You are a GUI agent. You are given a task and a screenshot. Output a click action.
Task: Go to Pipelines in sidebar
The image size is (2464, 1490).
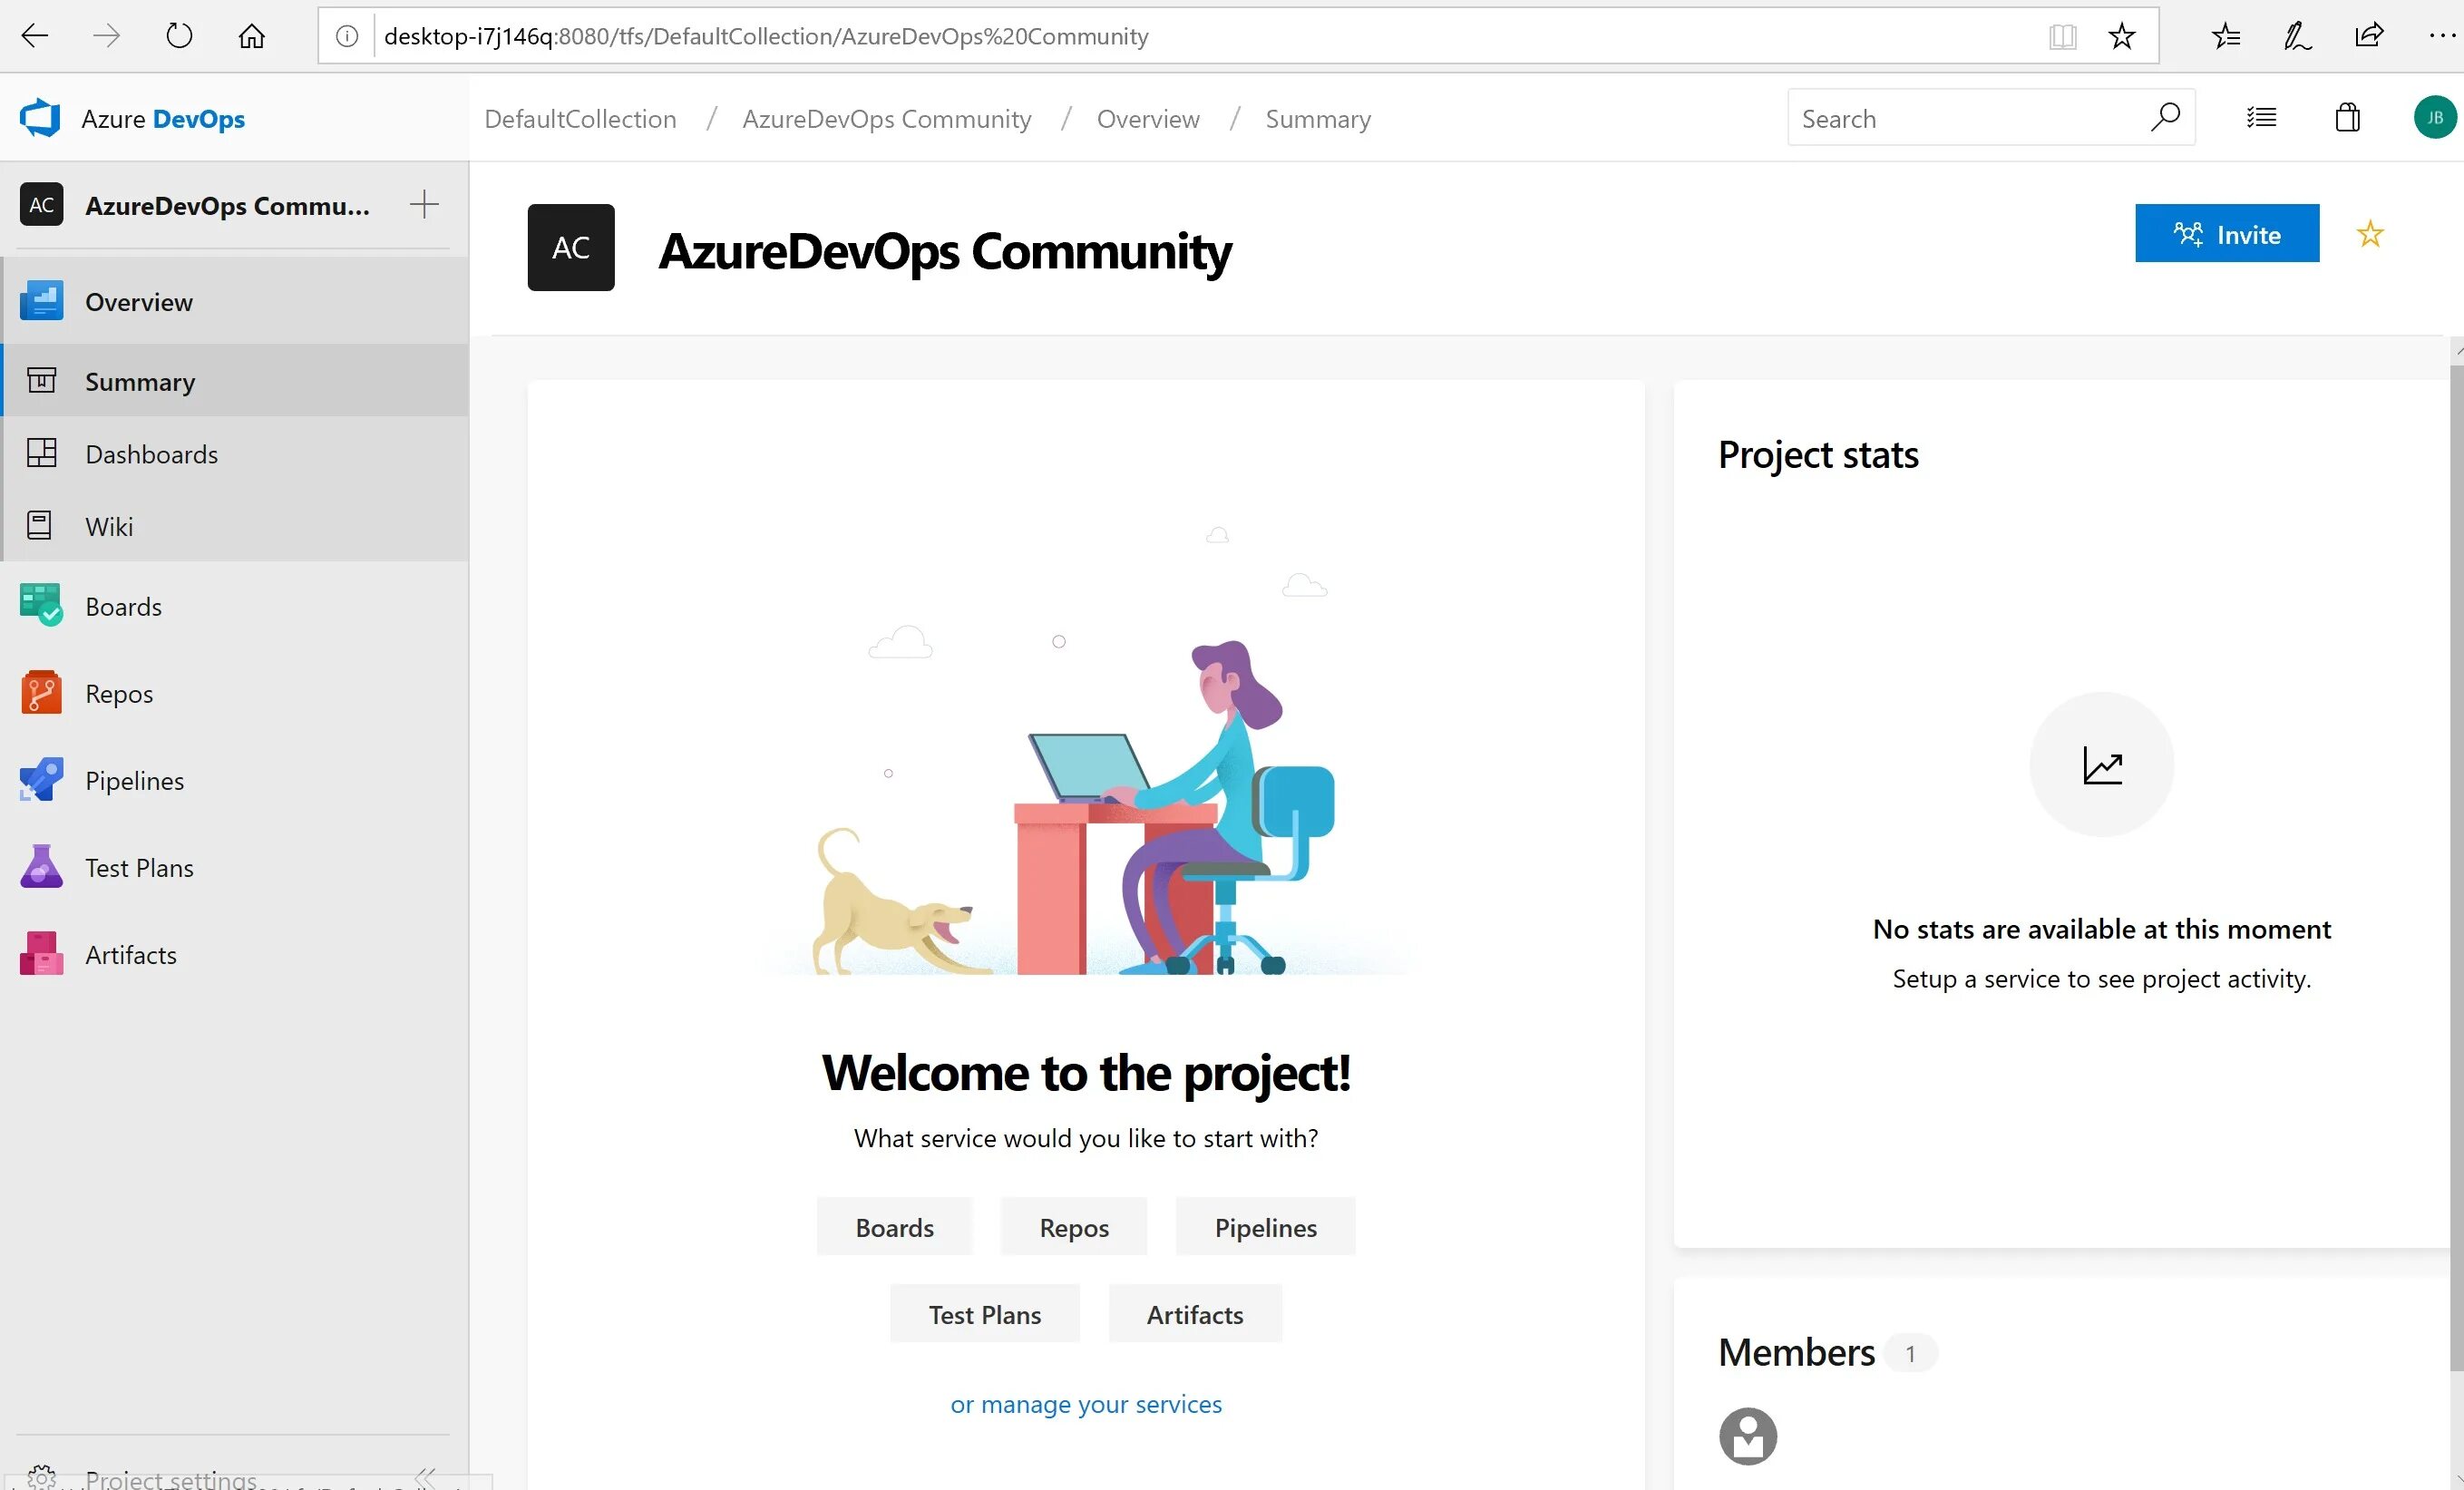pyautogui.click(x=134, y=781)
